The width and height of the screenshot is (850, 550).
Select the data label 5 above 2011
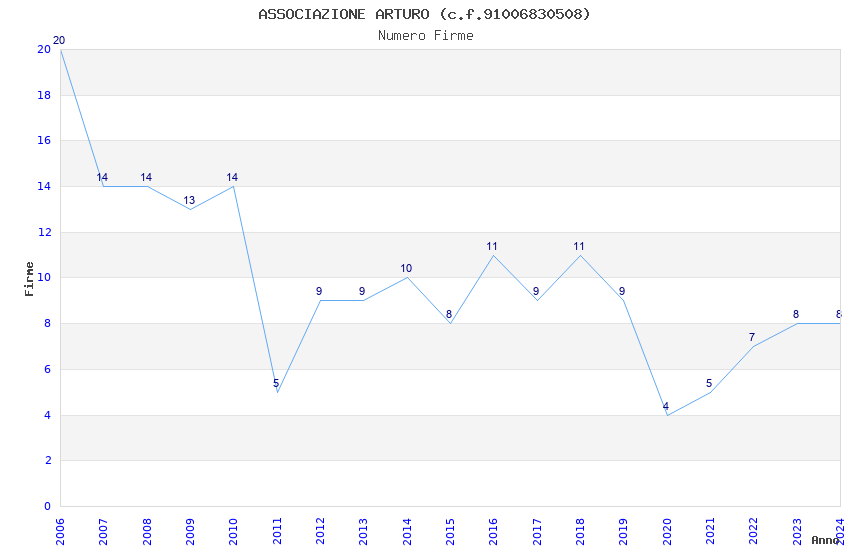pyautogui.click(x=276, y=384)
